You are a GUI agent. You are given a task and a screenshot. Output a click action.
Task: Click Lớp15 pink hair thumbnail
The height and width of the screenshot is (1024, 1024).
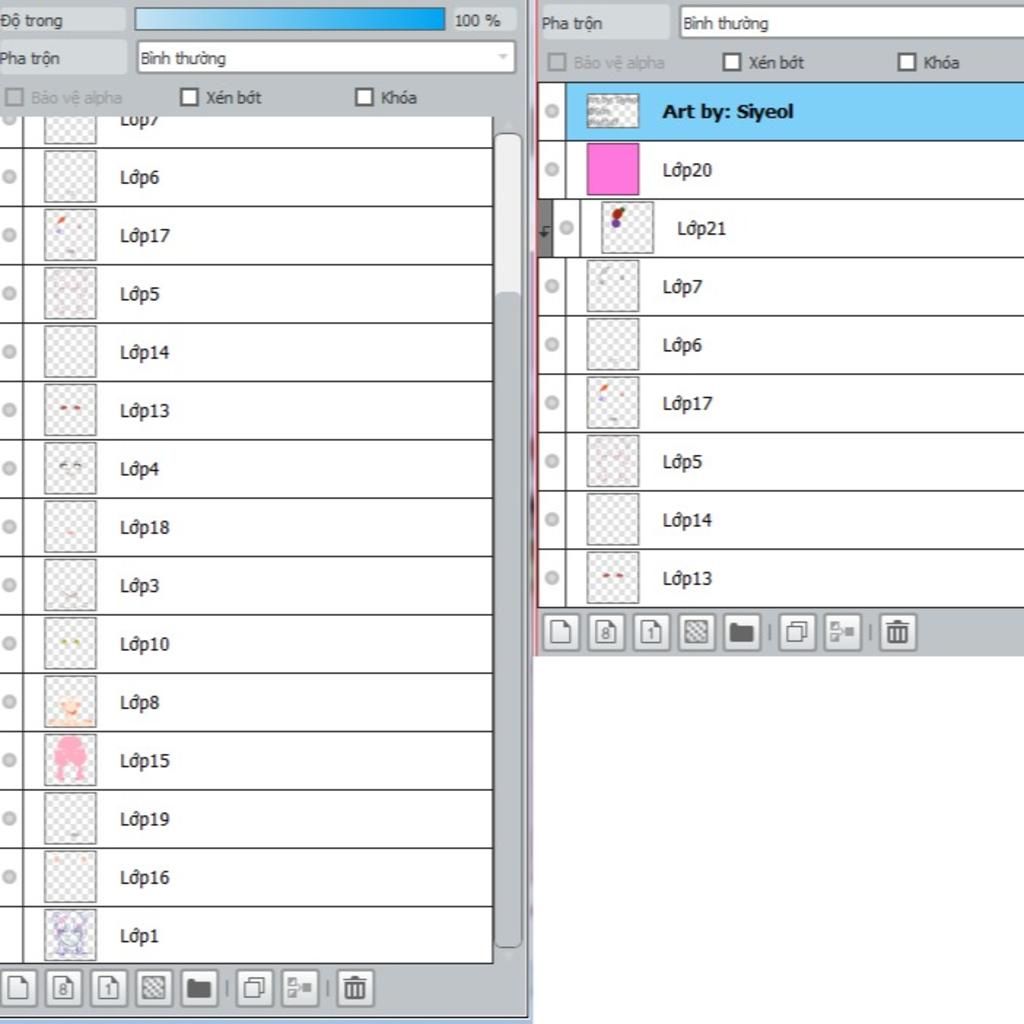70,760
